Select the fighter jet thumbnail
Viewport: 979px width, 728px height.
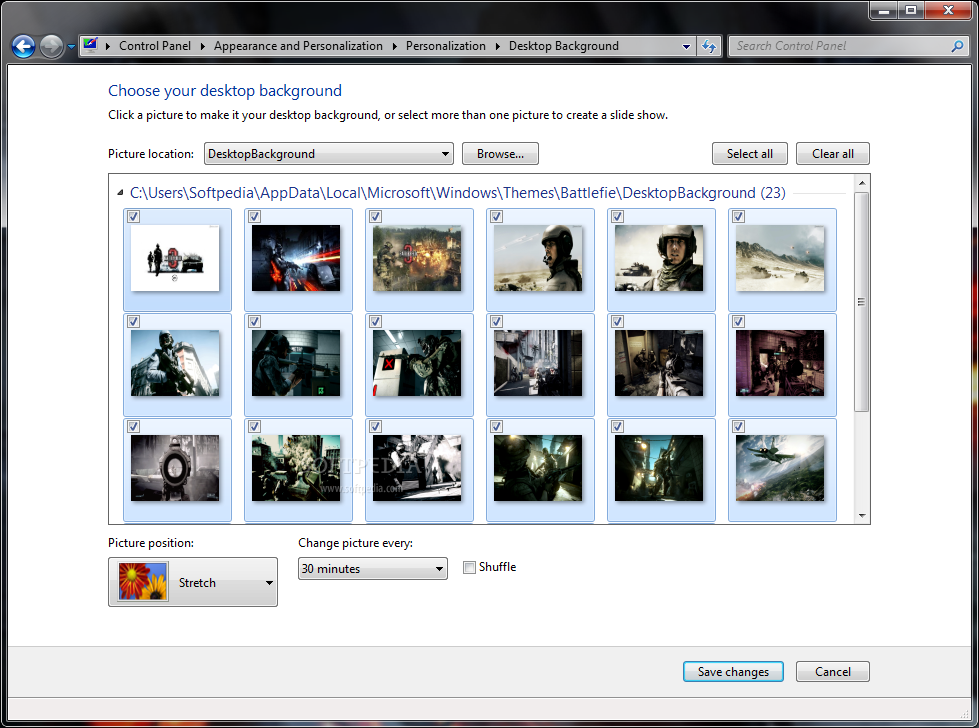point(780,468)
